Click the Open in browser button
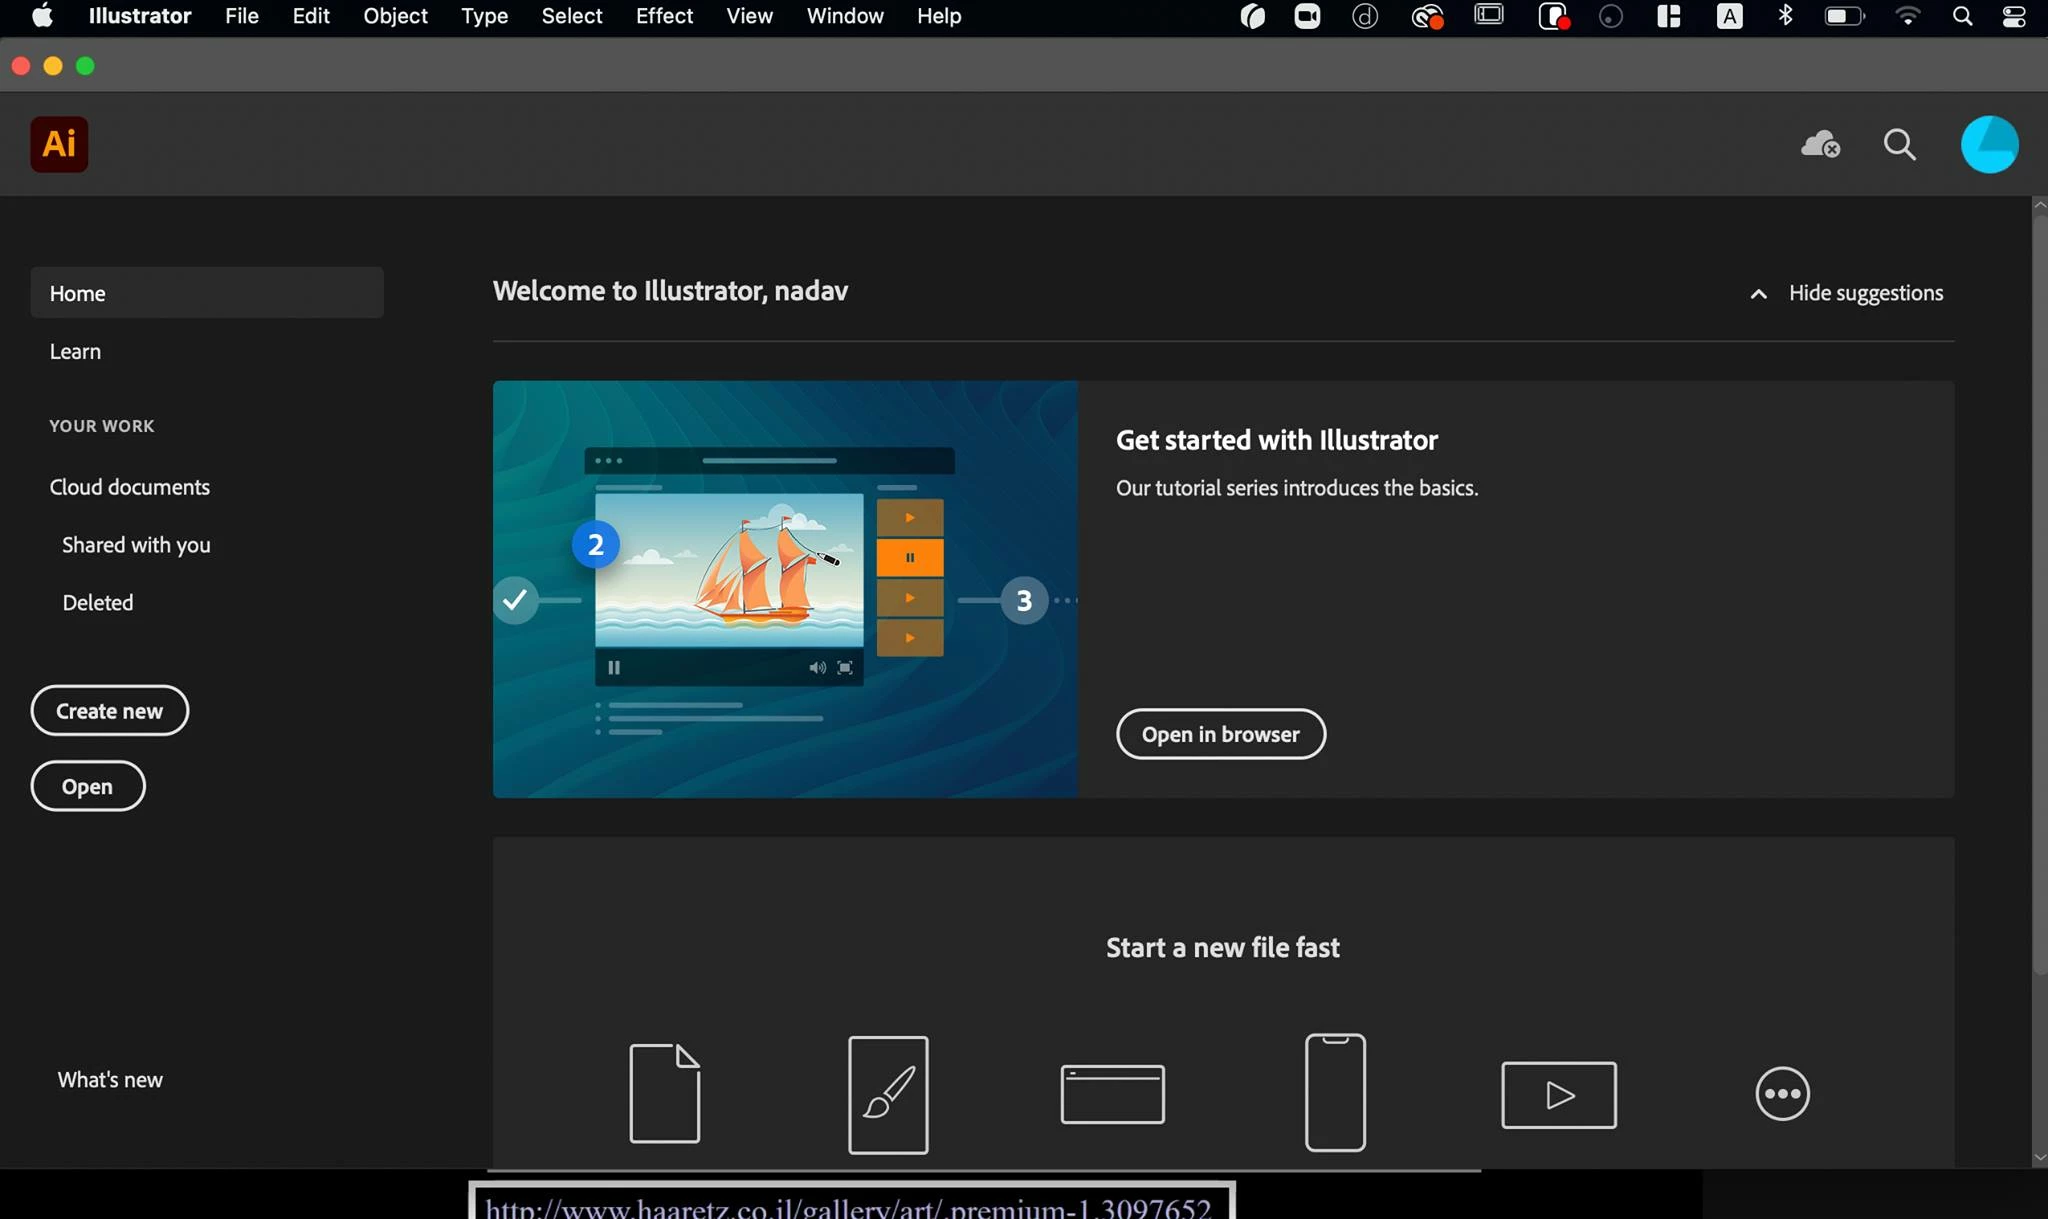2048x1219 pixels. 1220,734
